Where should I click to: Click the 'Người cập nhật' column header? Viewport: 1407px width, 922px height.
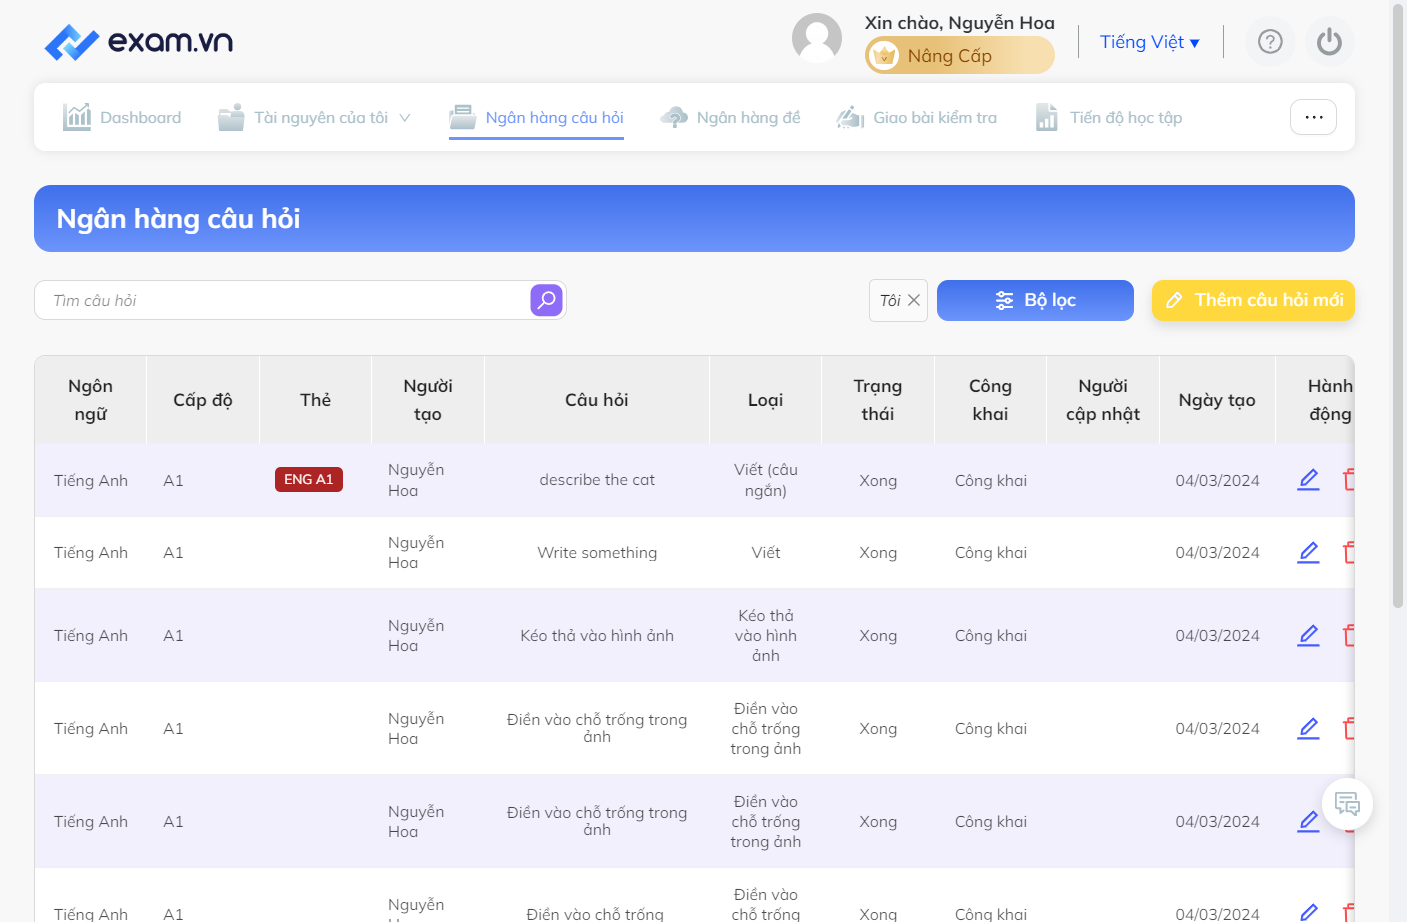1103,400
